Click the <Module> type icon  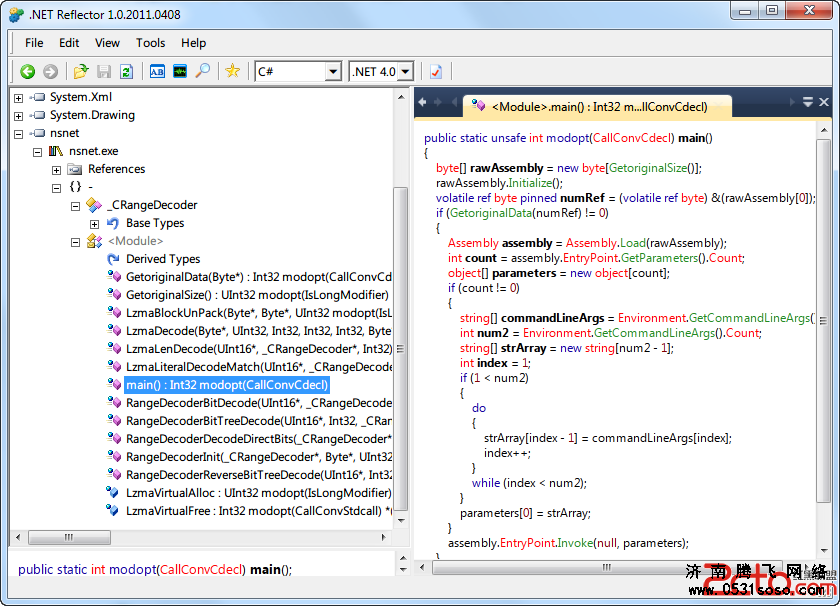click(x=94, y=241)
